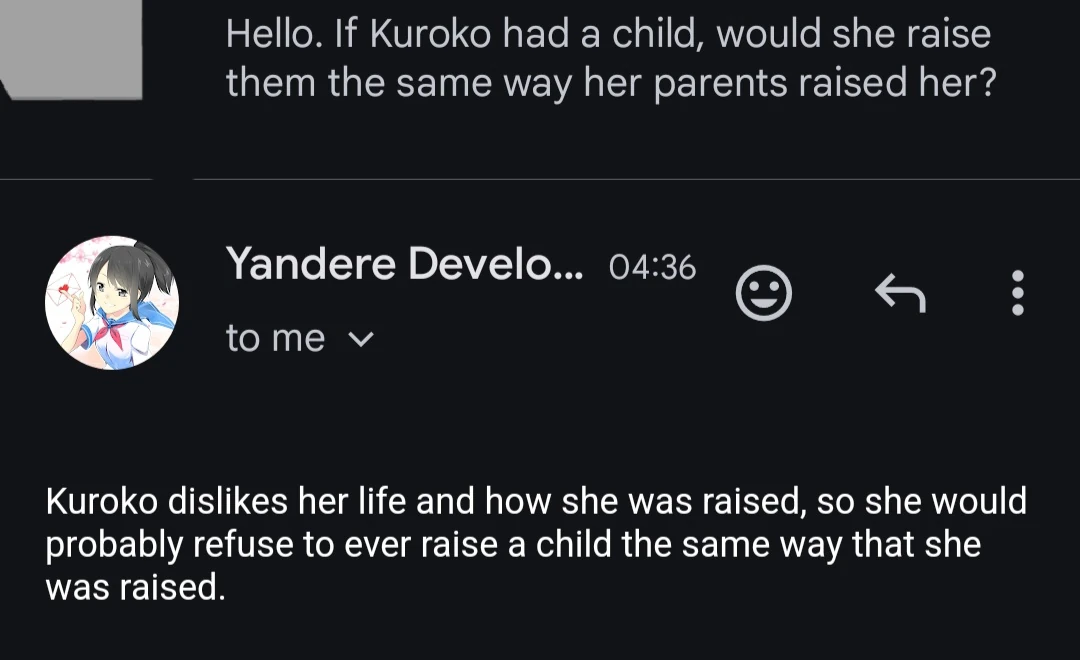Click the reply line starting "Kuroko dislikes her life"
The image size is (1080, 660).
click(x=536, y=501)
